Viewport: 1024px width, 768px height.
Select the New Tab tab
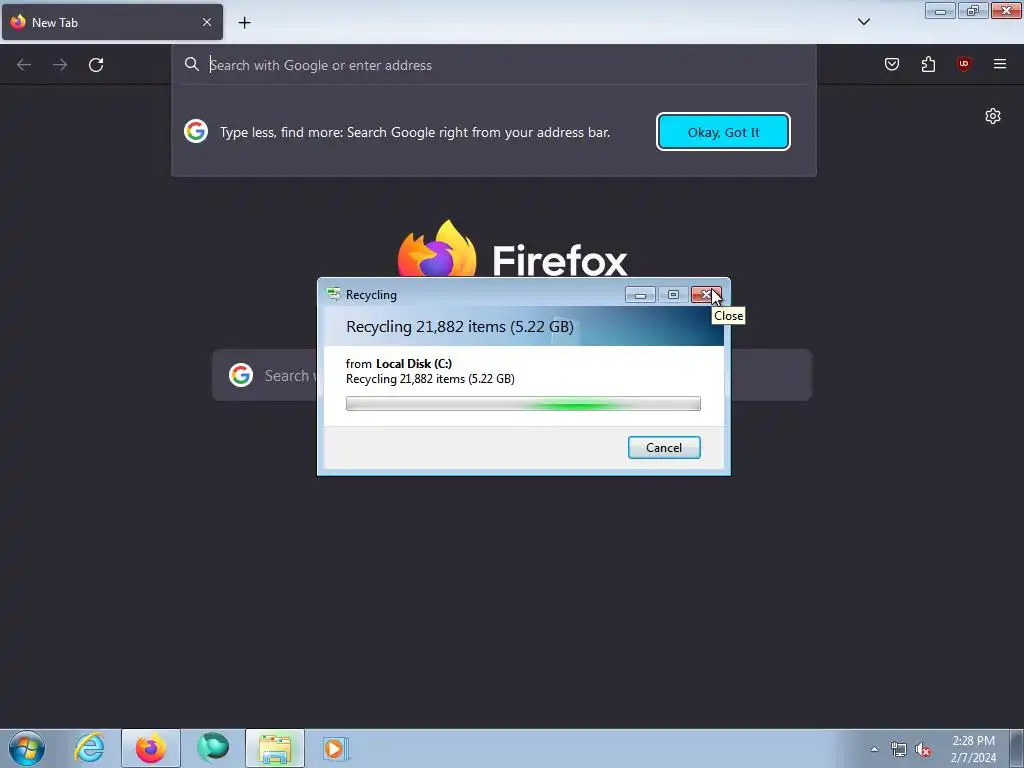[112, 22]
